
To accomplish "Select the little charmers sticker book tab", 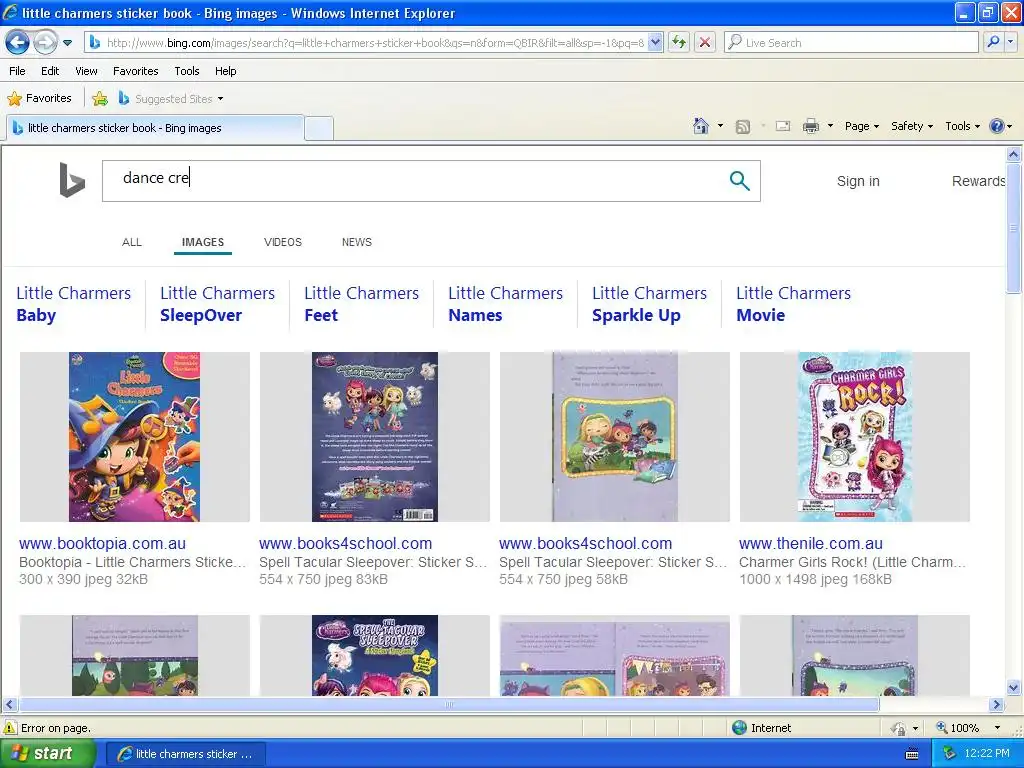I will 155,128.
